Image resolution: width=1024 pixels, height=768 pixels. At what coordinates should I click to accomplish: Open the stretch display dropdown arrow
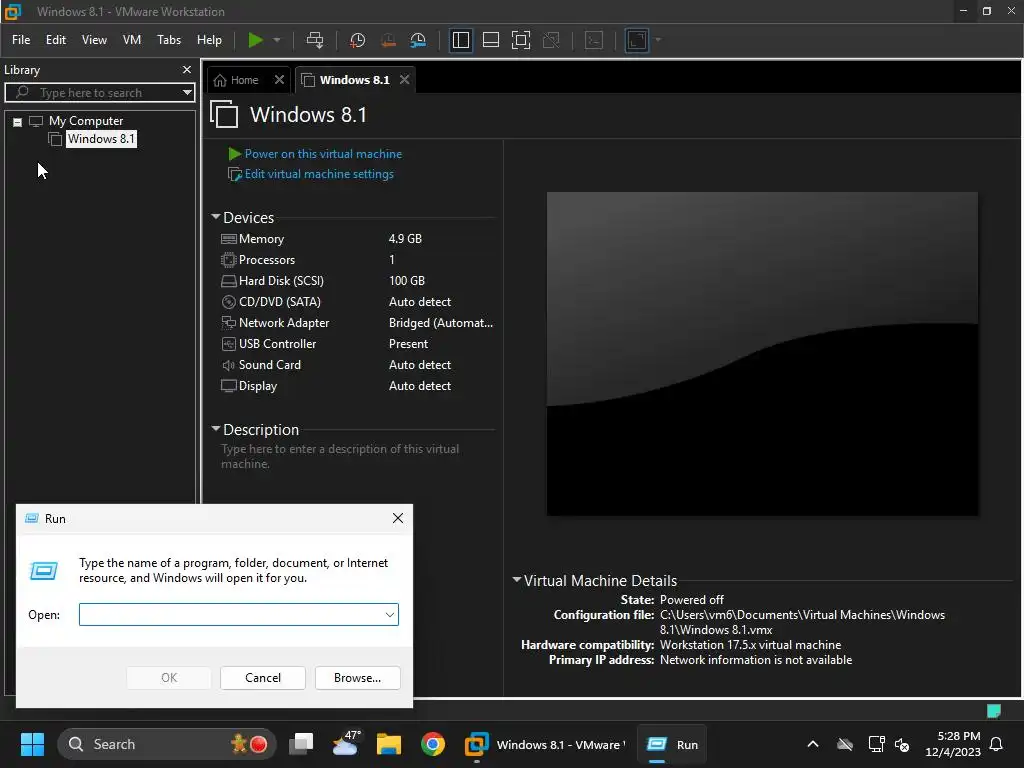pyautogui.click(x=658, y=40)
